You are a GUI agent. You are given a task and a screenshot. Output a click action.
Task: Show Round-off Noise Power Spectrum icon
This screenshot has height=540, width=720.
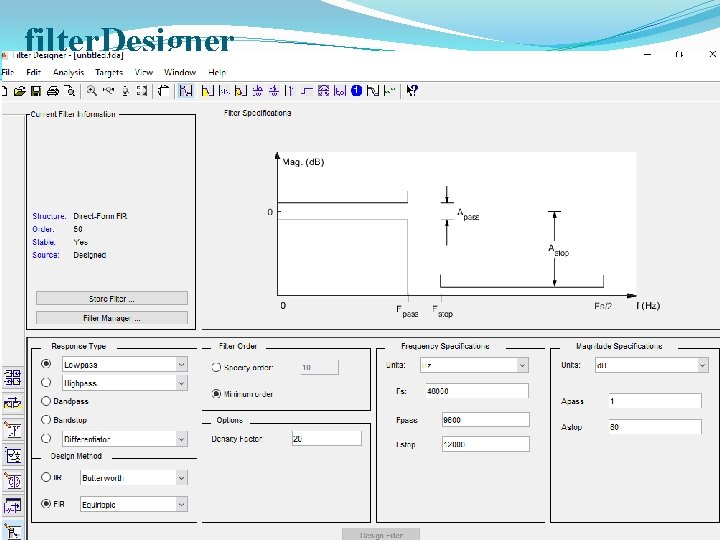389,91
